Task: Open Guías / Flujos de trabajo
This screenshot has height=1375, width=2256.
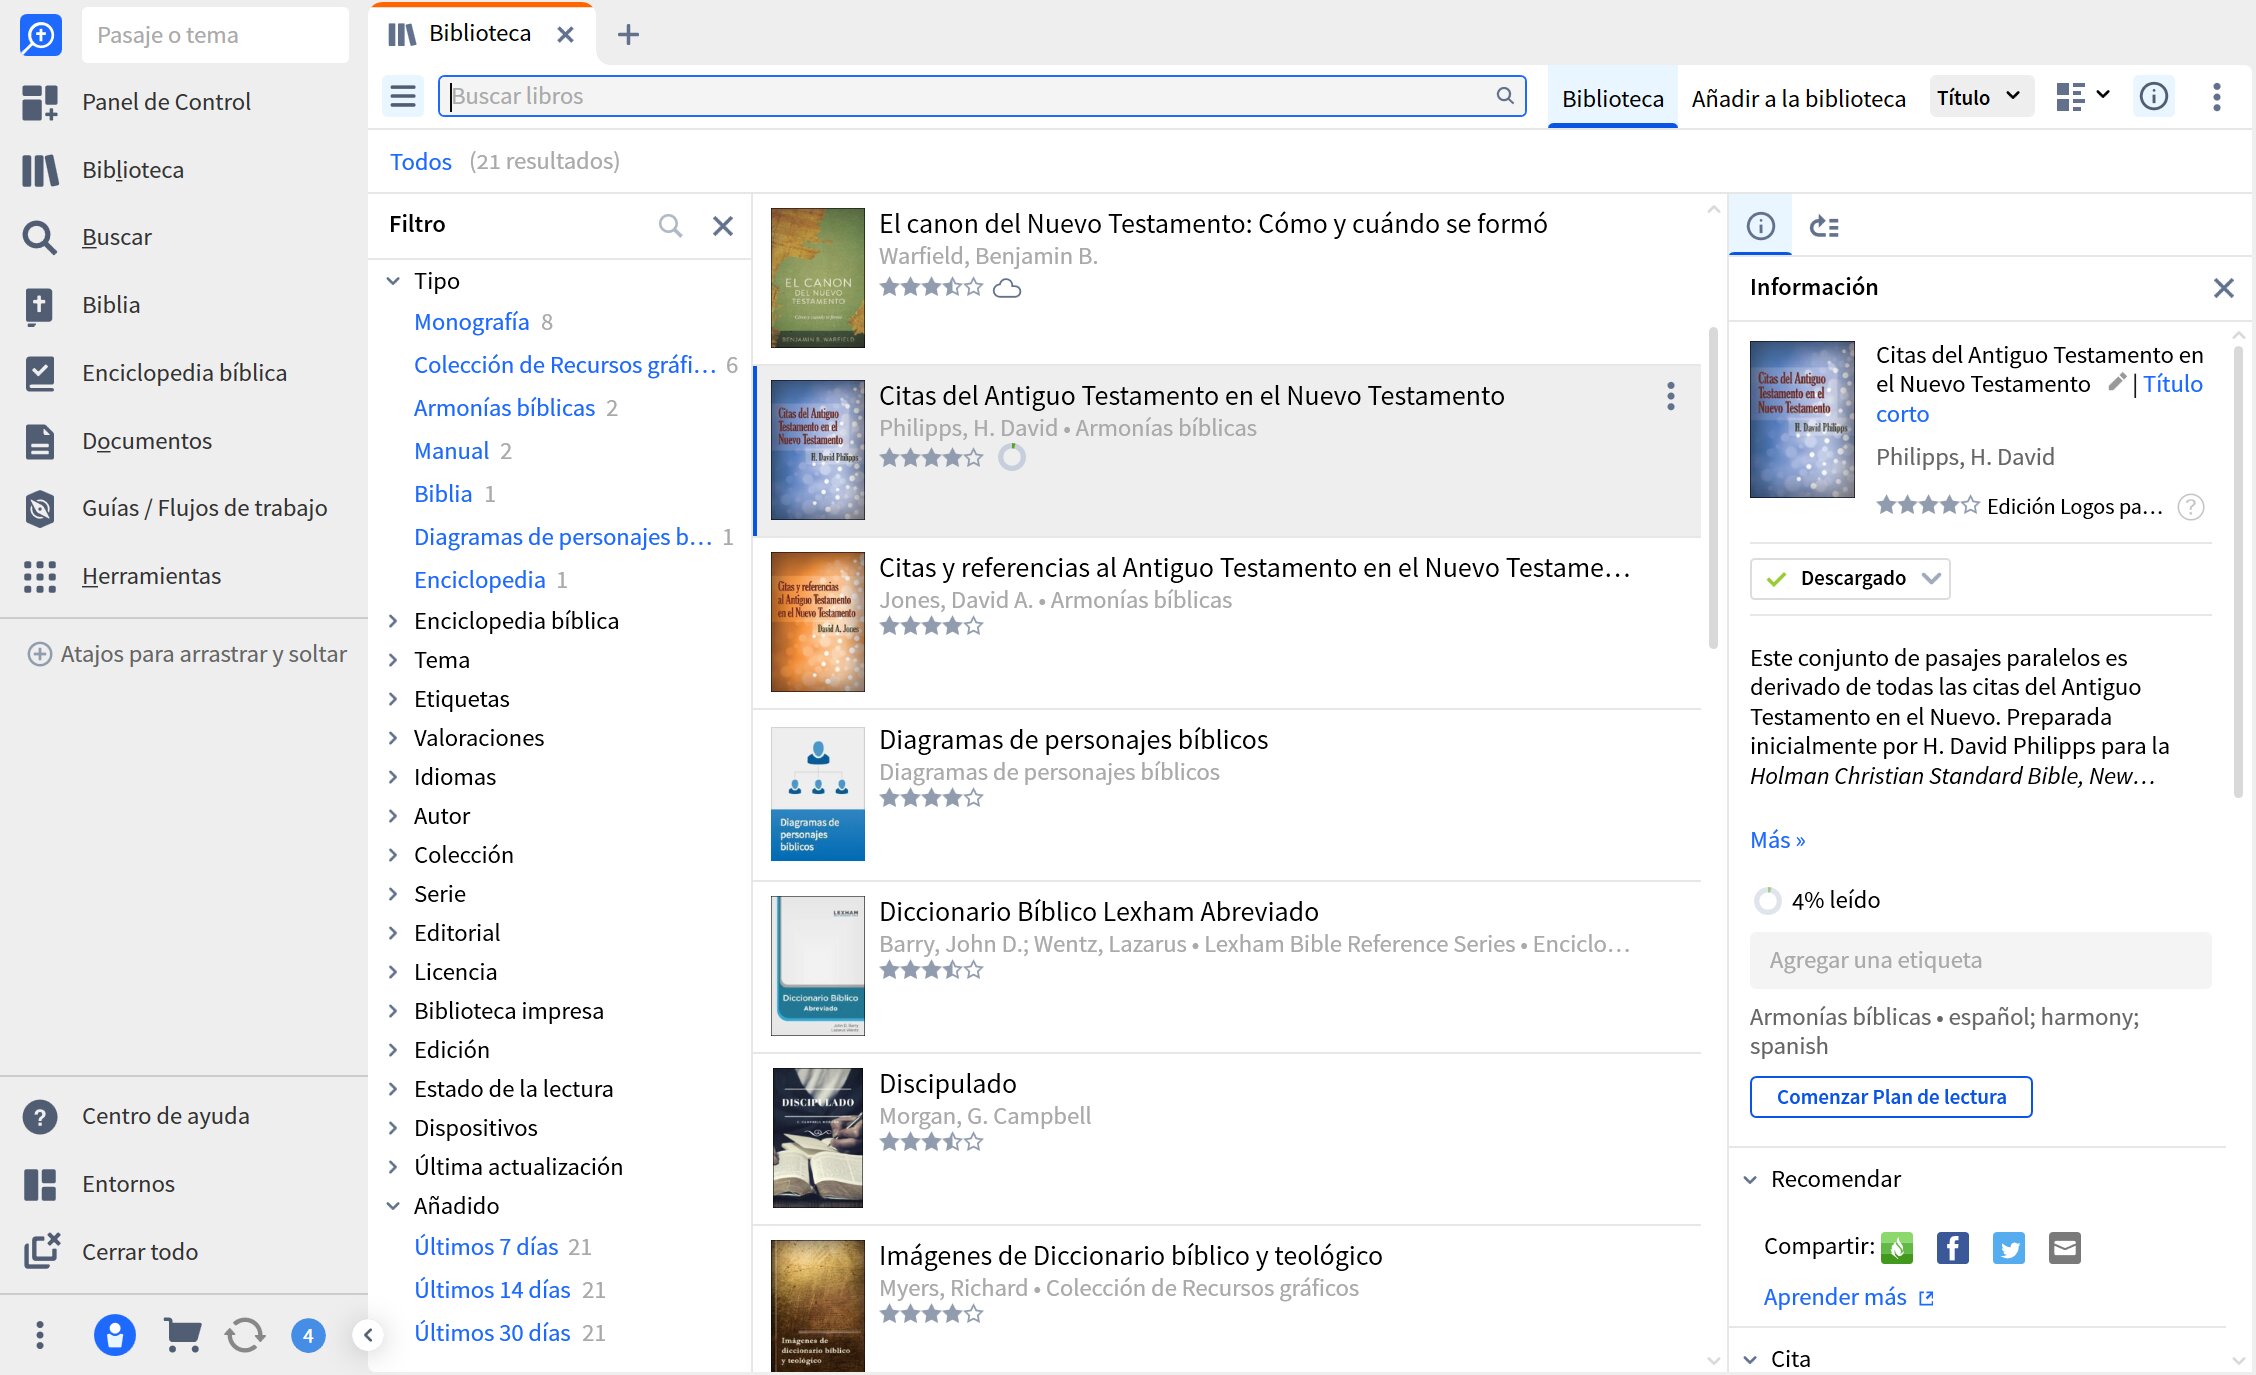Action: tap(204, 508)
